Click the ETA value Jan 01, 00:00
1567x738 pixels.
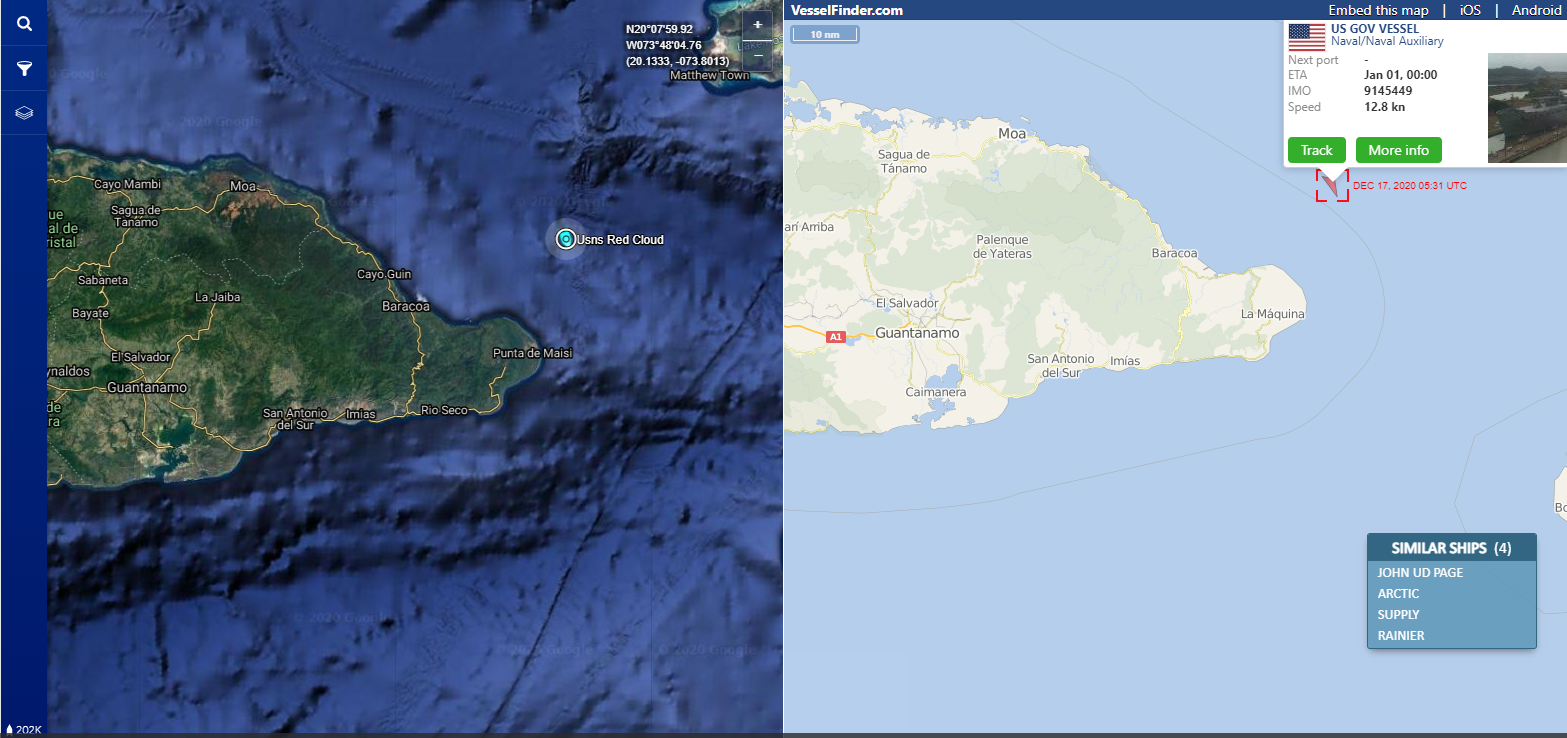pyautogui.click(x=1400, y=75)
